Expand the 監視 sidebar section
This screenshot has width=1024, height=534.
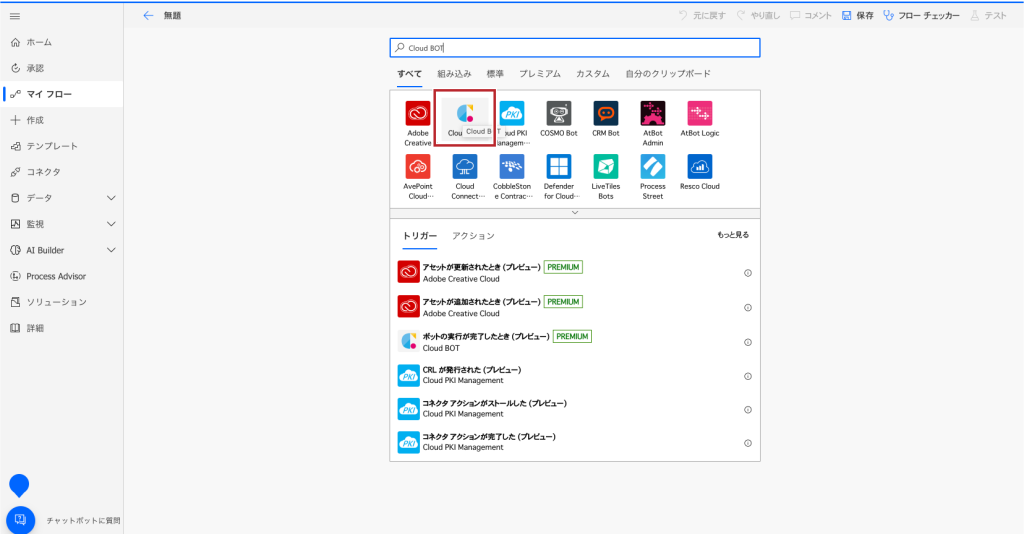(x=111, y=224)
